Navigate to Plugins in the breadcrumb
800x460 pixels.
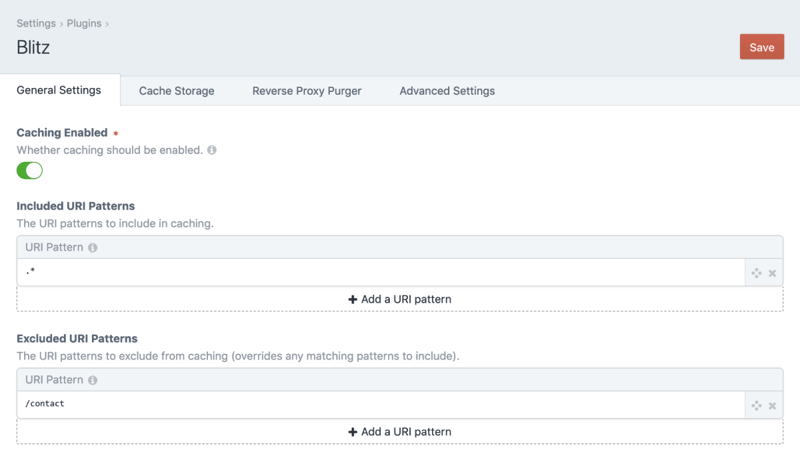(84, 23)
